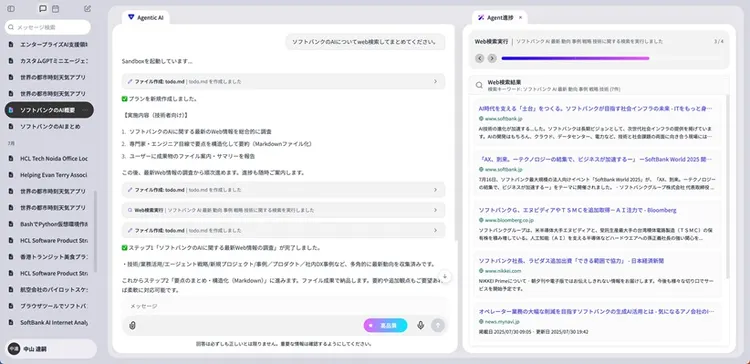Click the chat list sidebar scrollbar

(95, 232)
